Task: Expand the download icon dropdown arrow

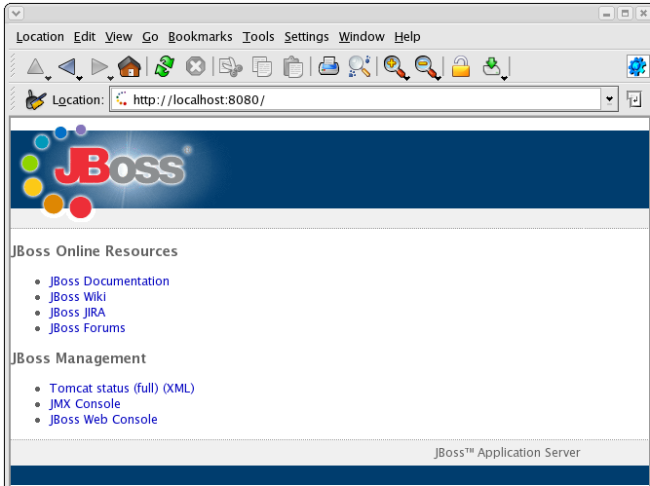Action: 504,78
